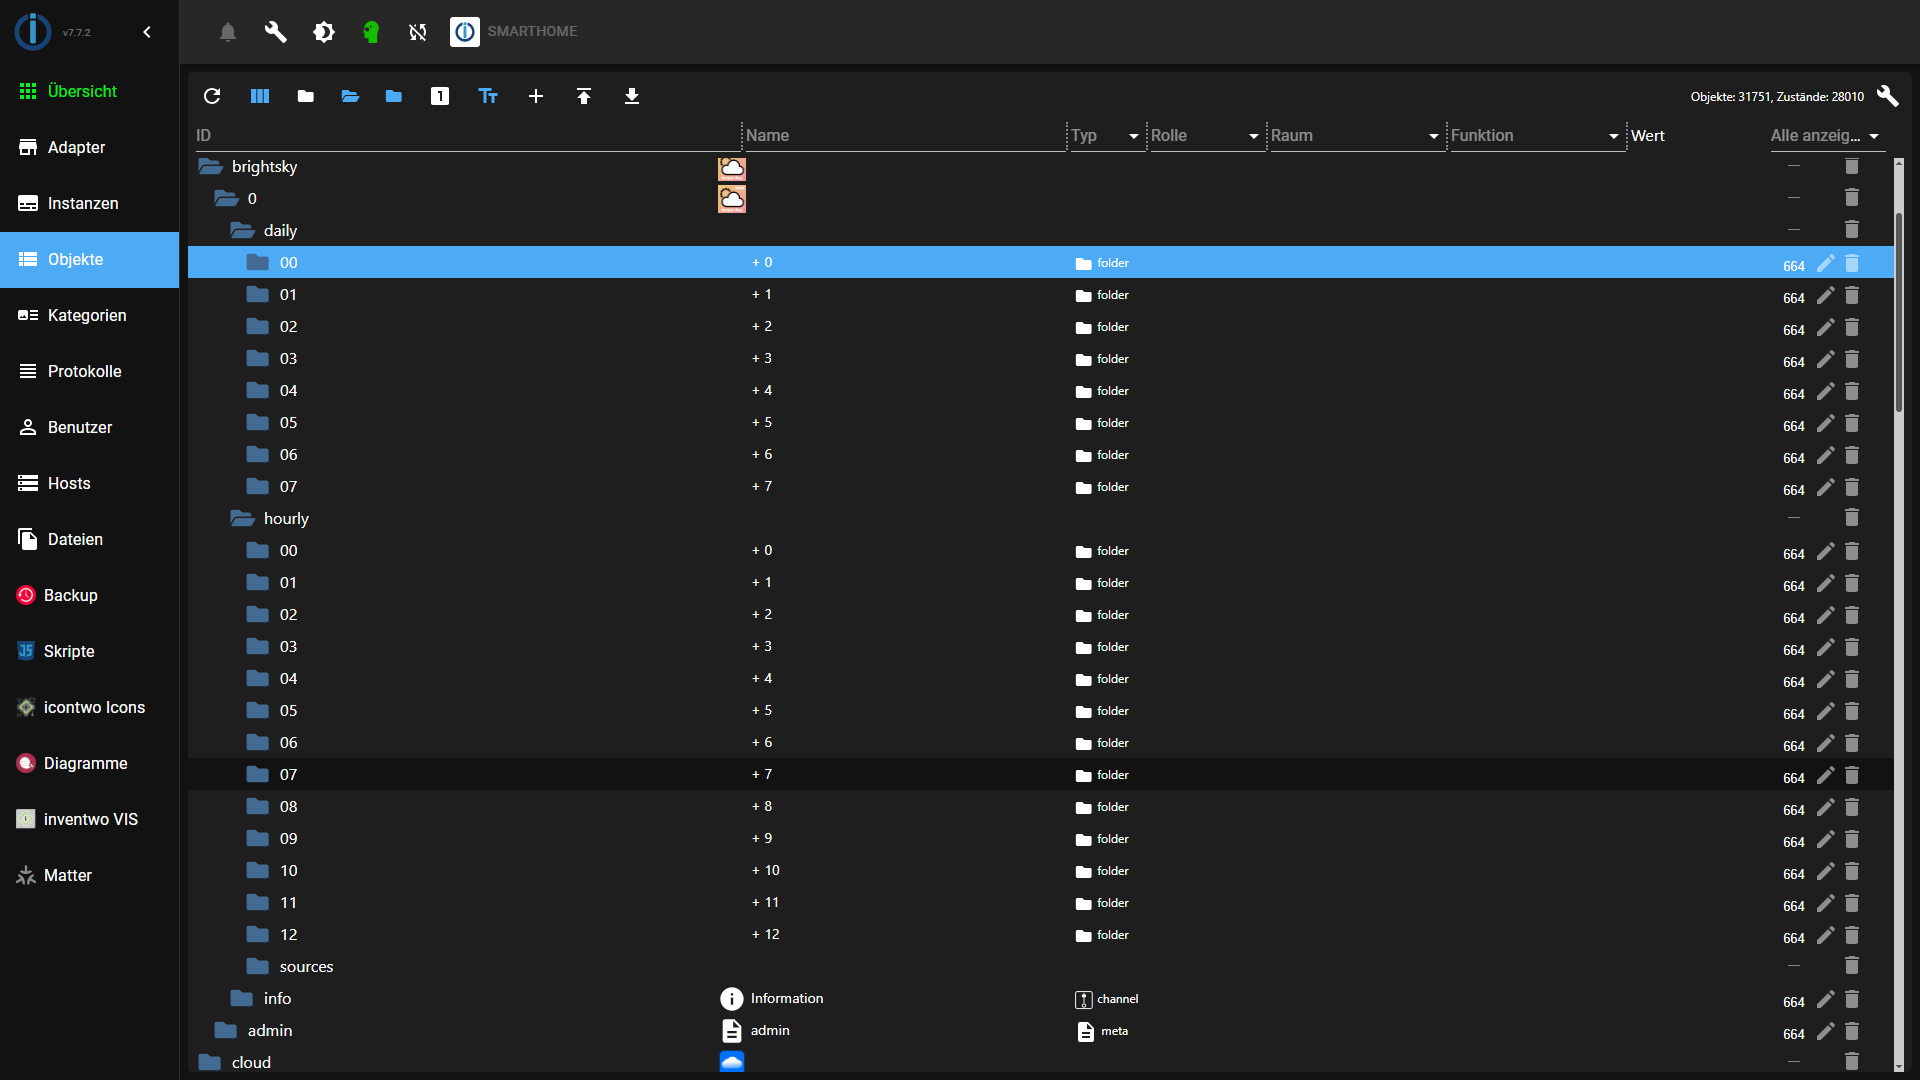Click the upload objects arrow icon

point(584,96)
